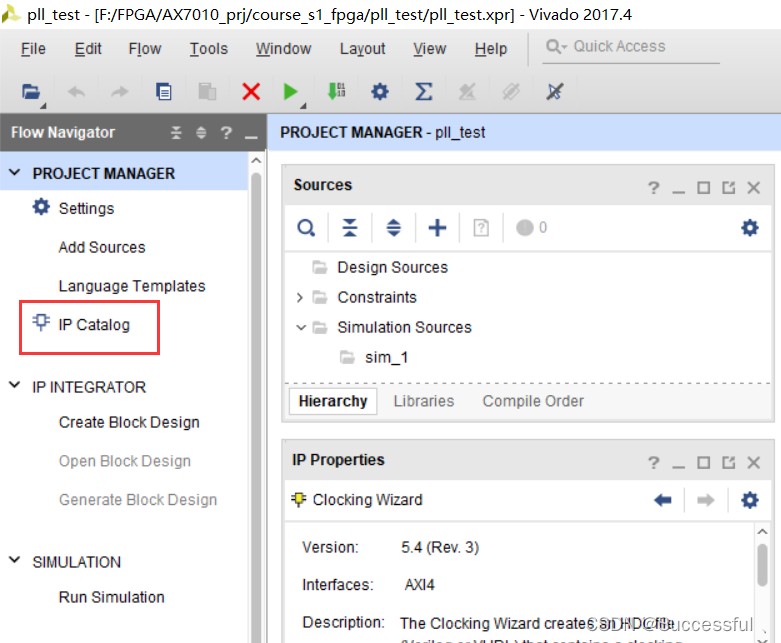This screenshot has height=643, width=781.
Task: Open the Edit menu
Action: click(88, 49)
